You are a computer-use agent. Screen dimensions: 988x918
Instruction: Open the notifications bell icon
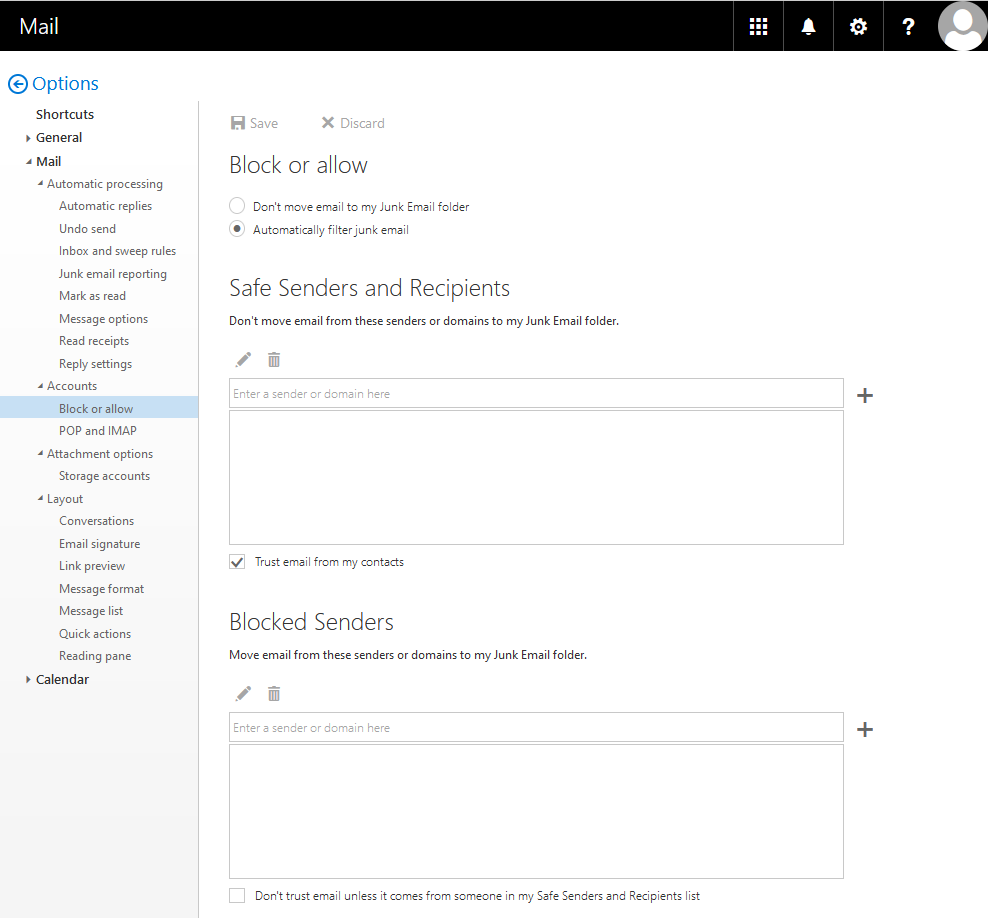click(808, 27)
